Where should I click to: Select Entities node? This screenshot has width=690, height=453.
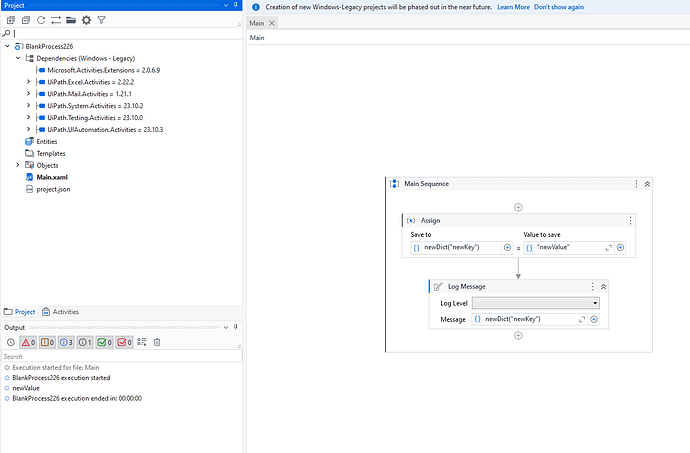coord(47,141)
